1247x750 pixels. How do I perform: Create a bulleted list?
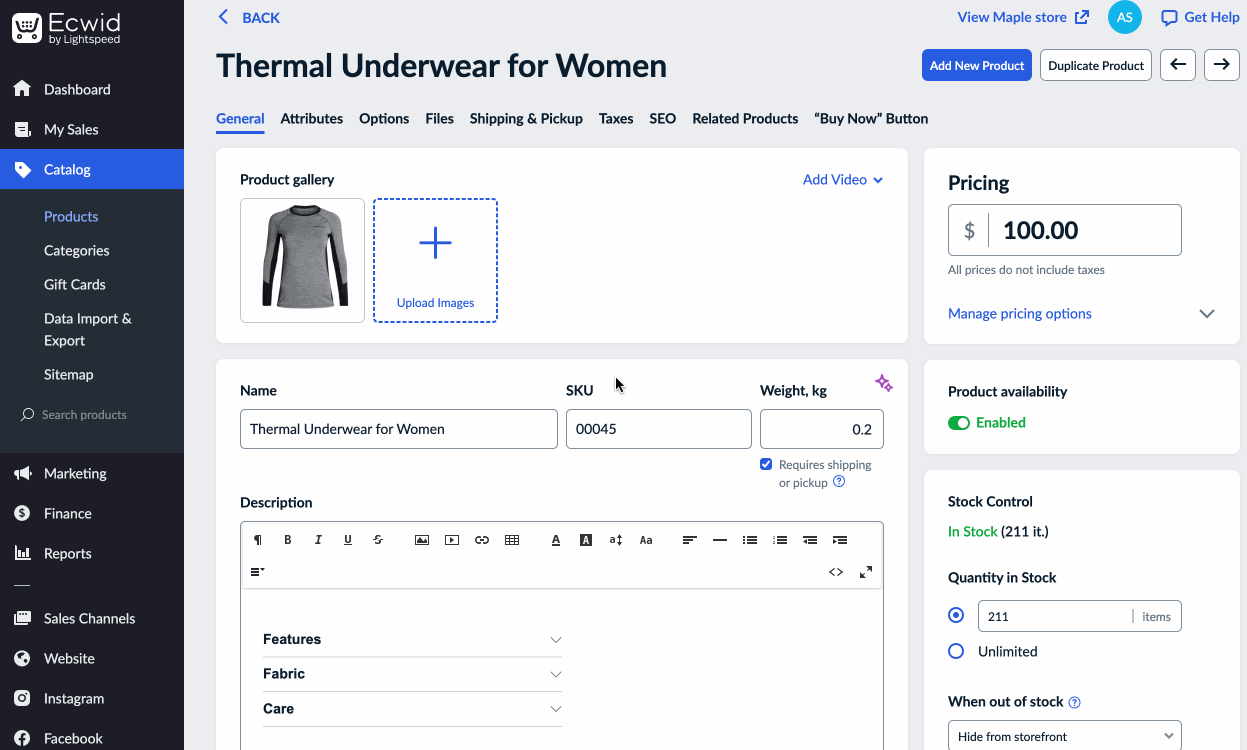coord(750,540)
